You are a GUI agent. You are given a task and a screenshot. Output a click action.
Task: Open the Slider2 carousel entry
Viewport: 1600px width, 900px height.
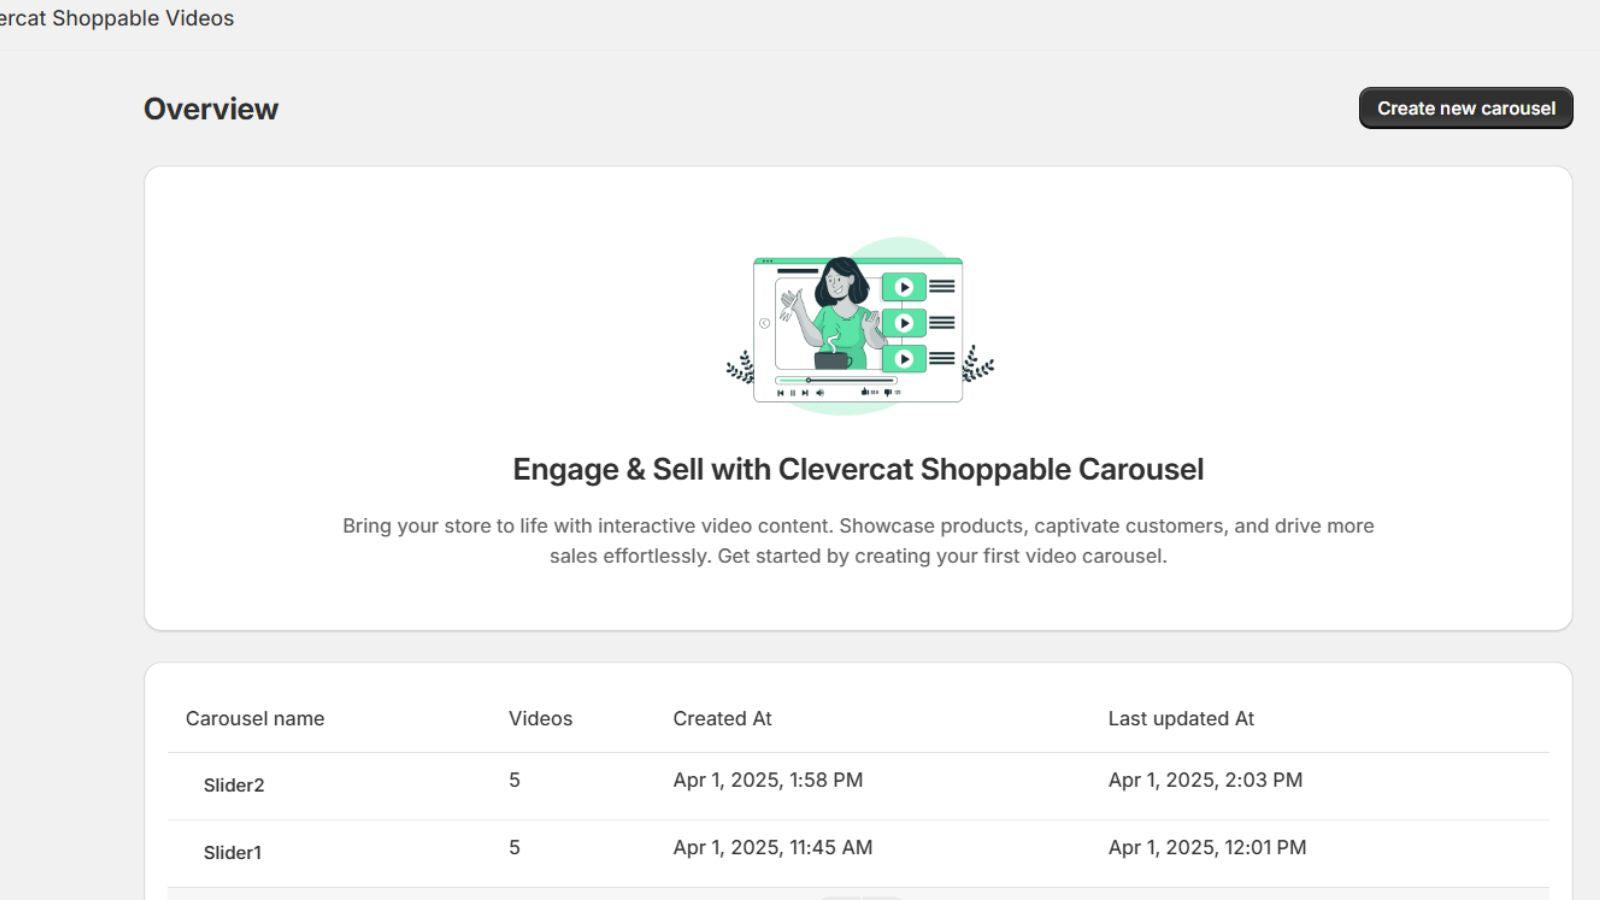tap(233, 785)
